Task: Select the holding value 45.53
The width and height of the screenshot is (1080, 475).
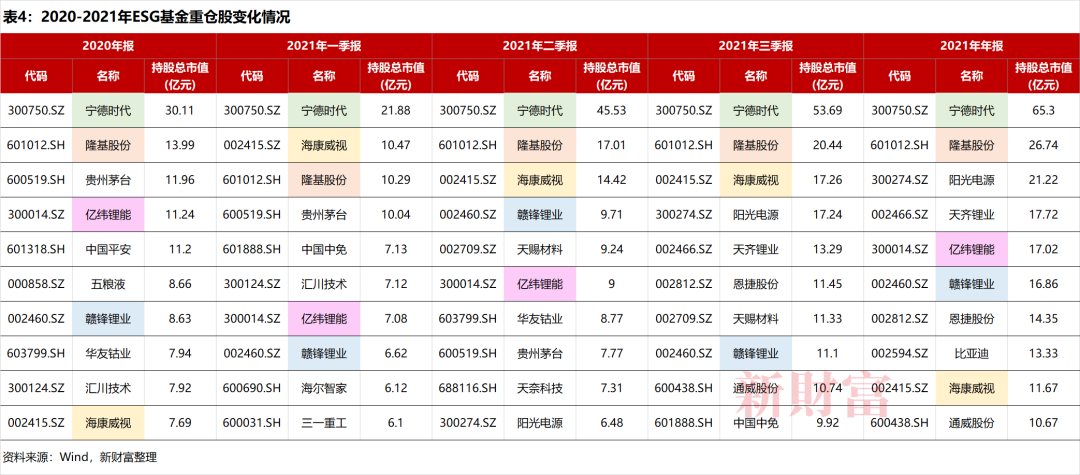Action: (612, 110)
